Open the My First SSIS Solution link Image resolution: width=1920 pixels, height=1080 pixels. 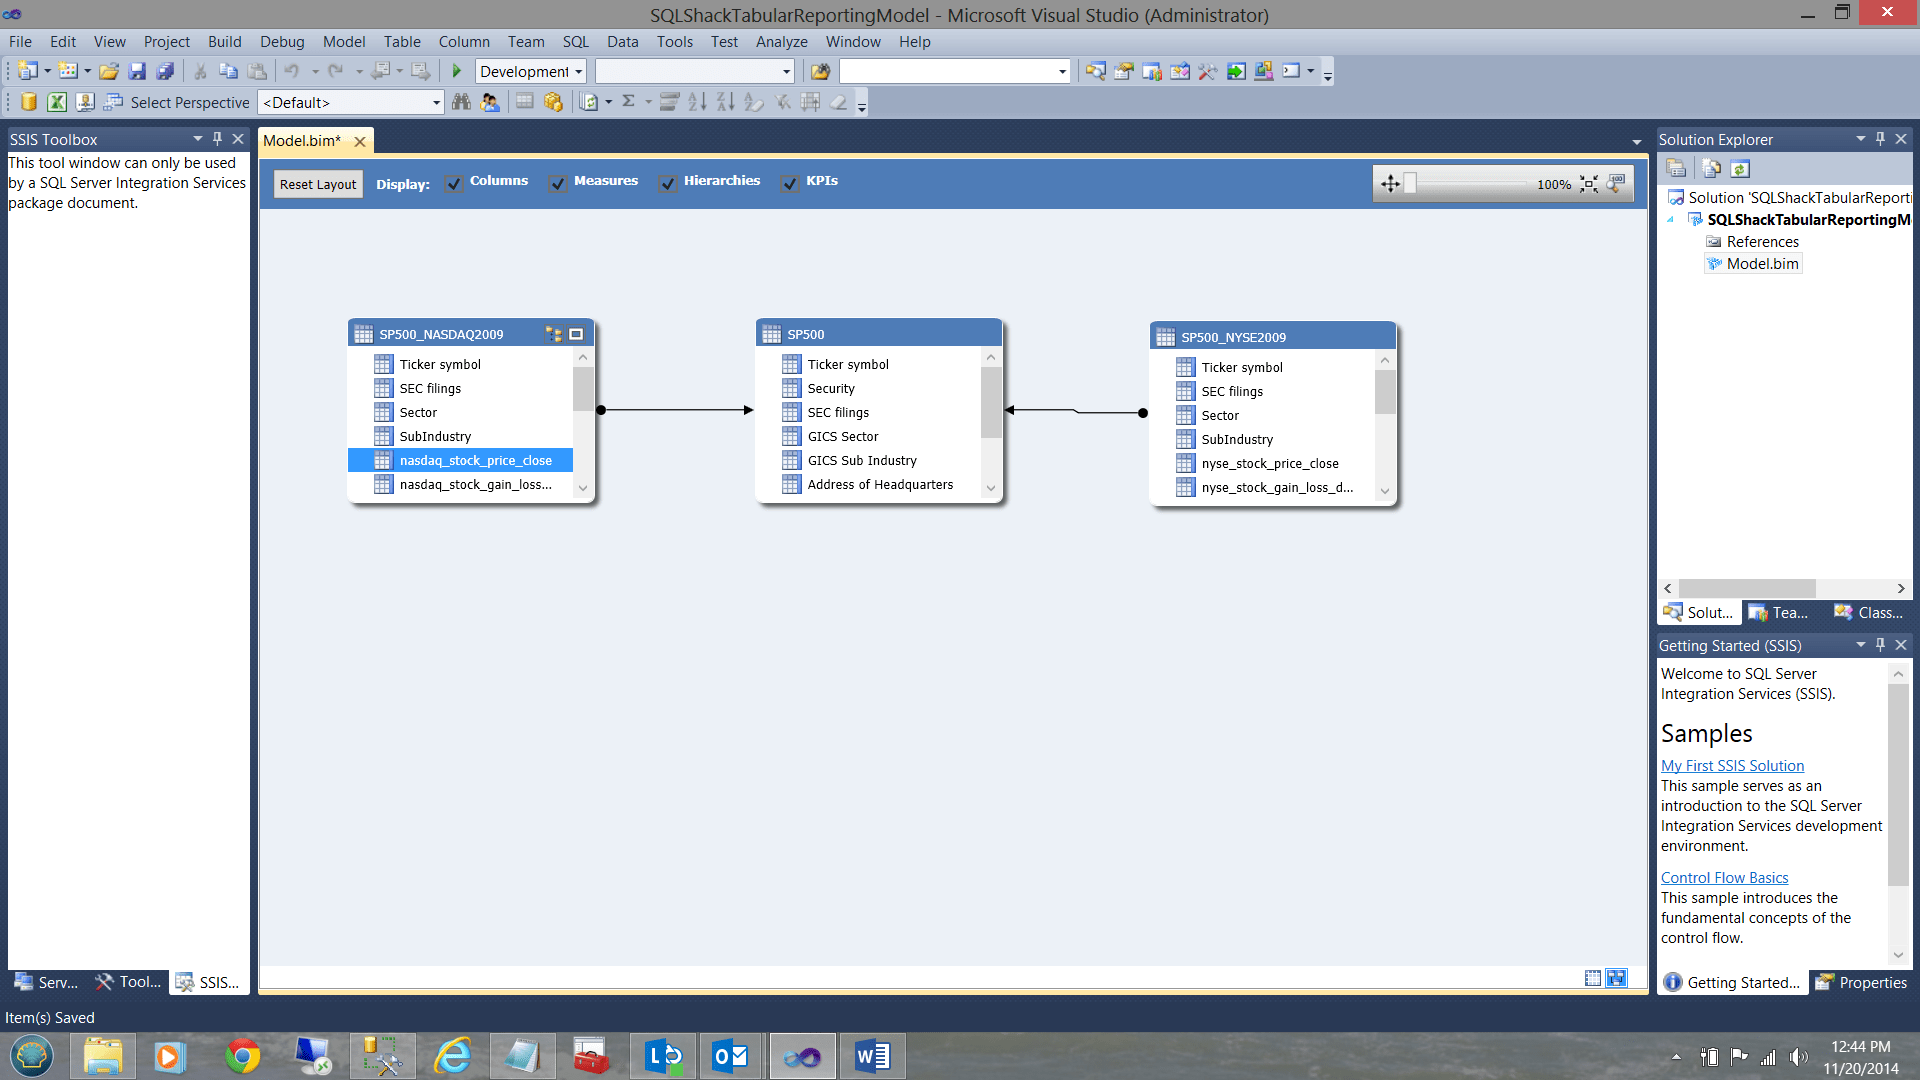[x=1732, y=765]
